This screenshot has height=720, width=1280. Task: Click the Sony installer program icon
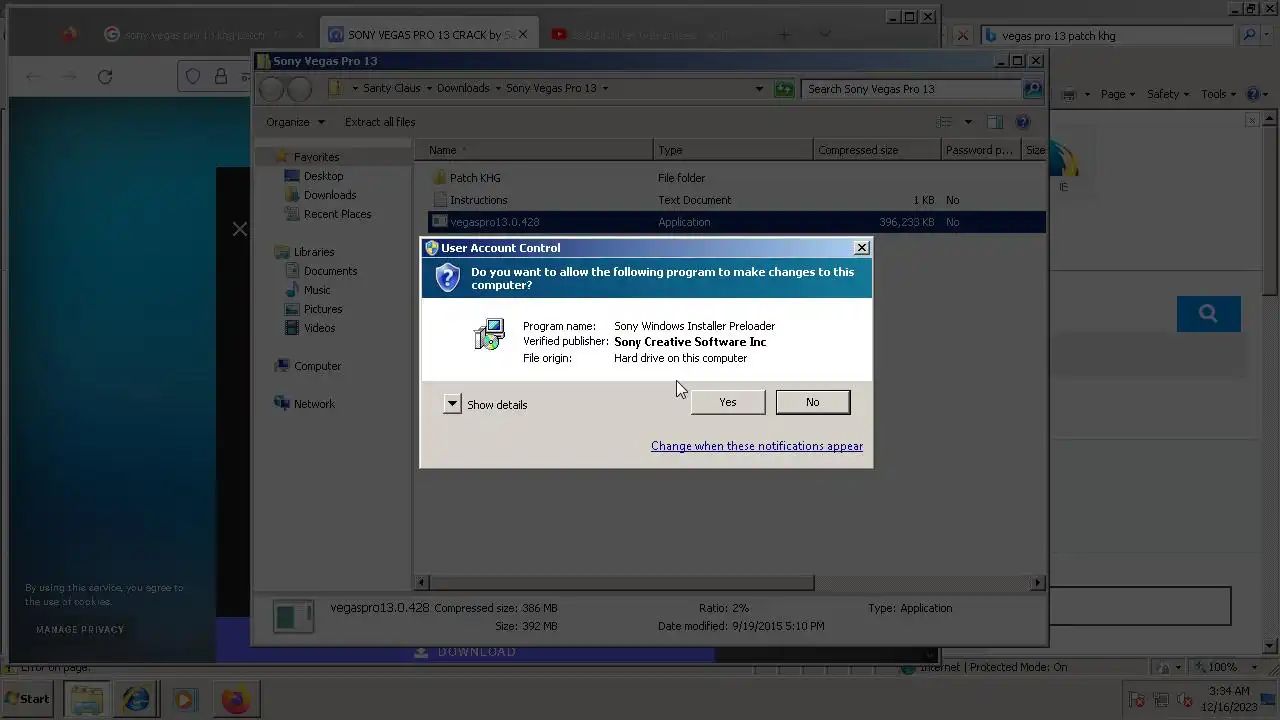click(x=489, y=334)
